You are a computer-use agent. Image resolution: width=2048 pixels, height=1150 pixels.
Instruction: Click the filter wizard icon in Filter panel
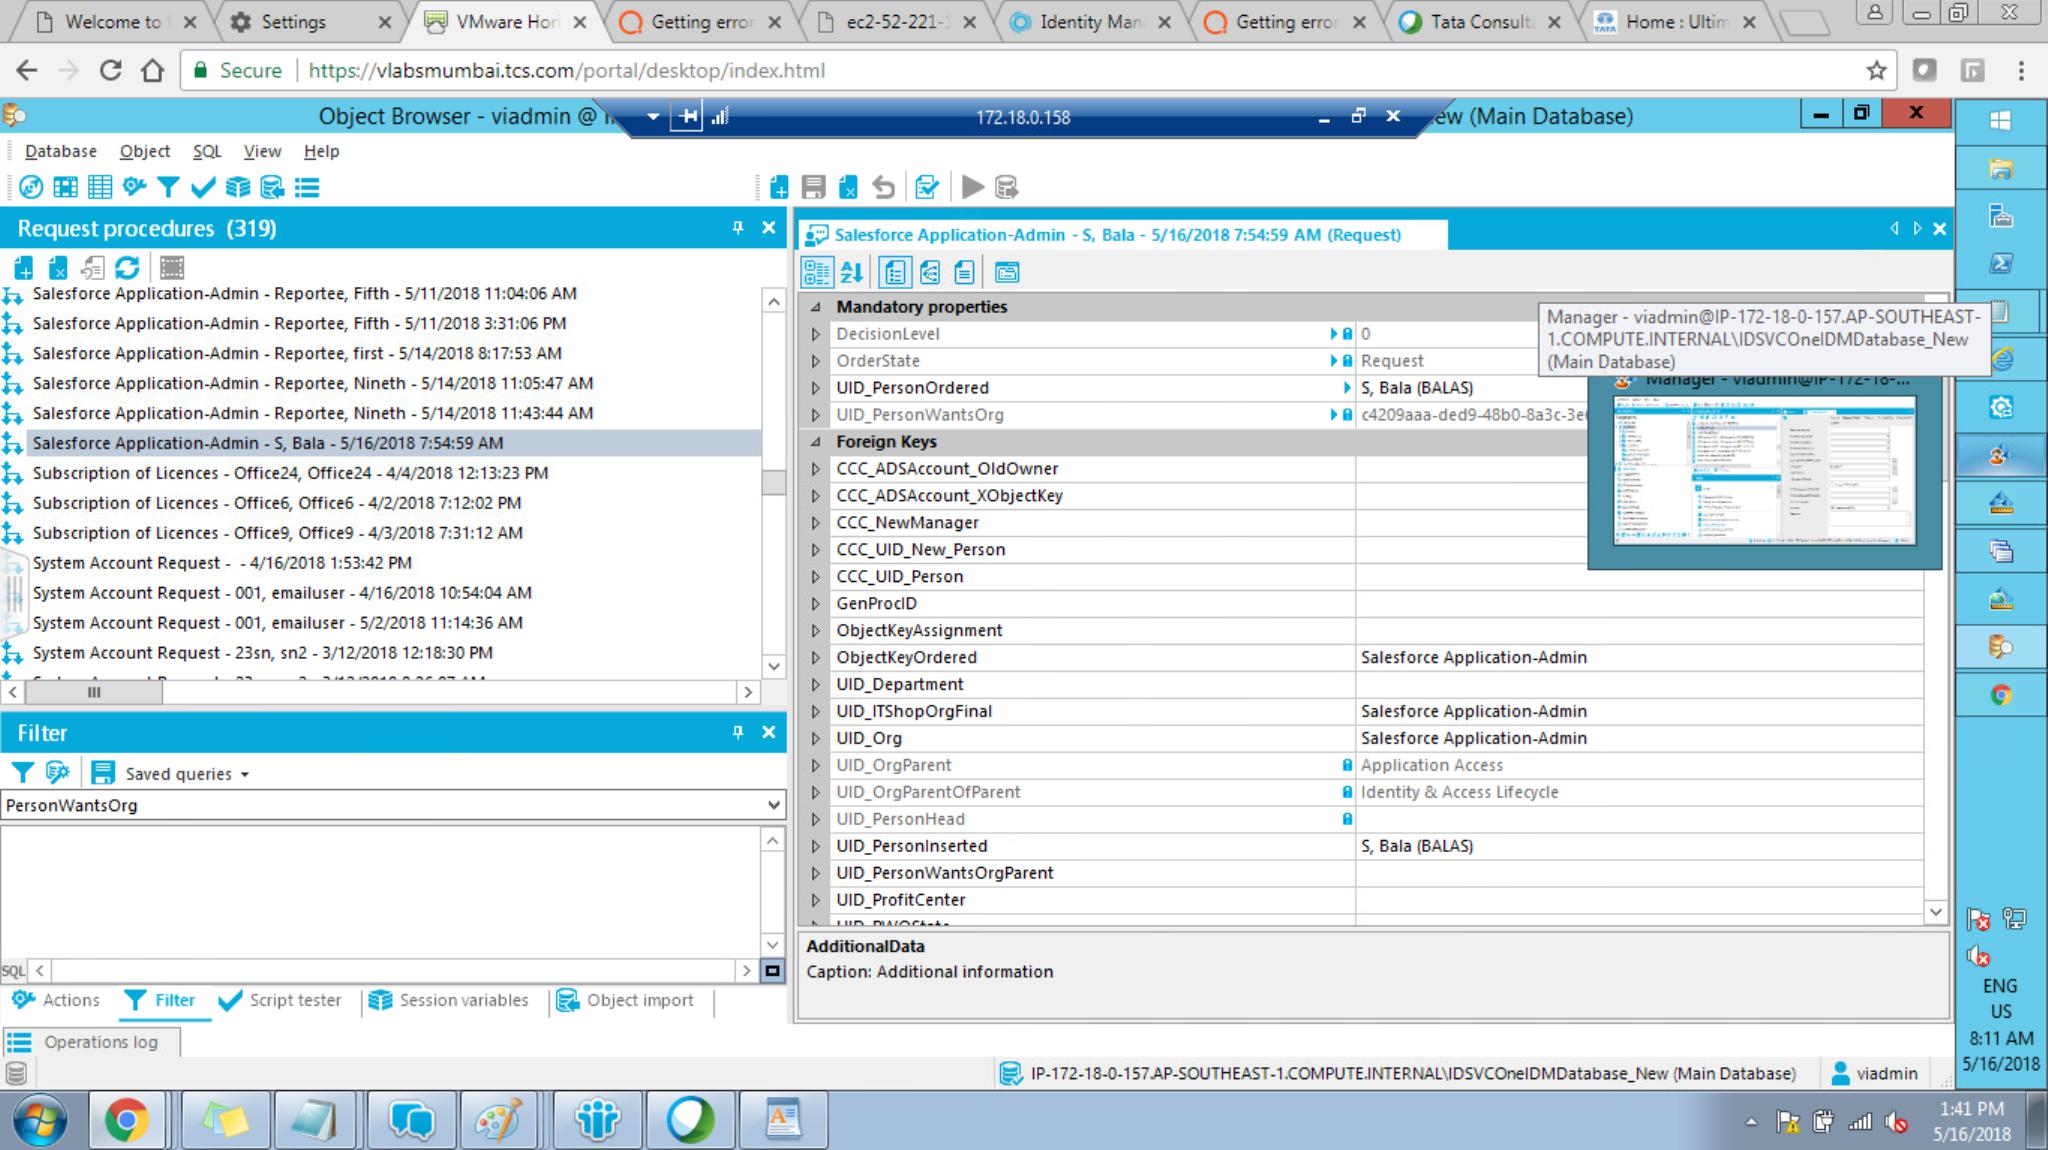[57, 773]
